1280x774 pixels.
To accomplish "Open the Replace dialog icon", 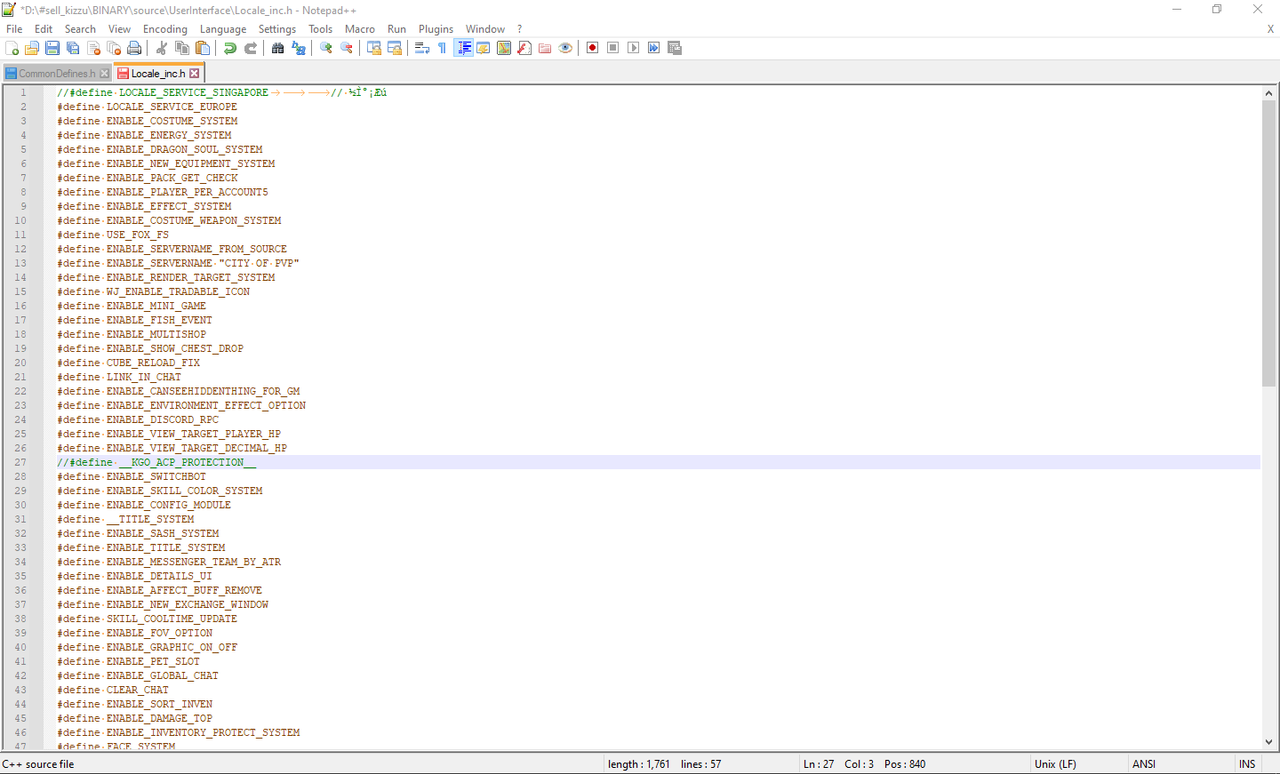I will (298, 48).
